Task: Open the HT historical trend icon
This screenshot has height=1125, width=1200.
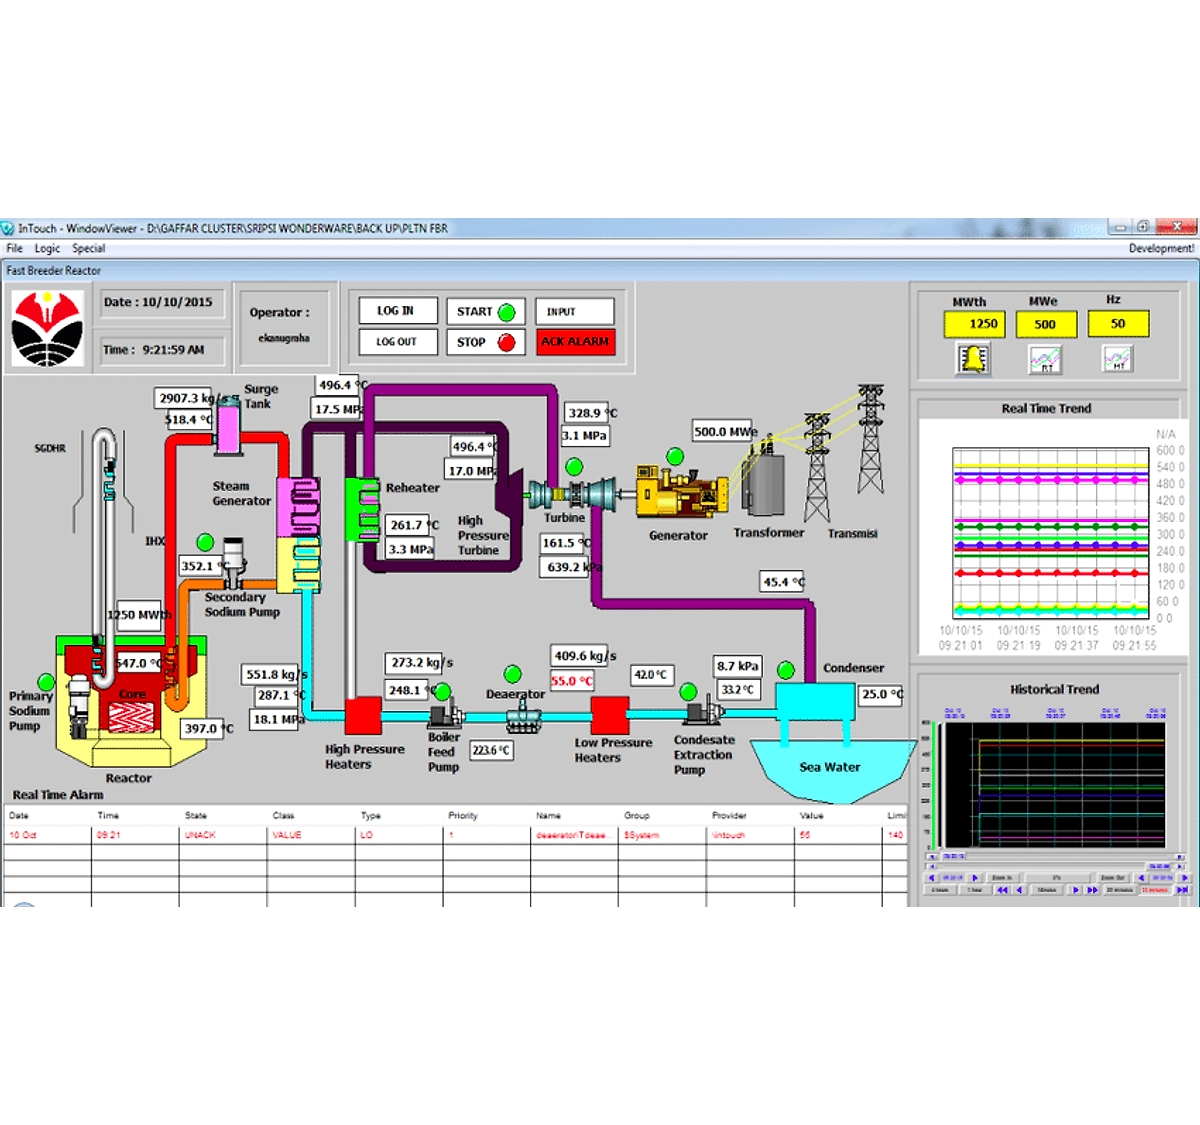Action: coord(1117,358)
